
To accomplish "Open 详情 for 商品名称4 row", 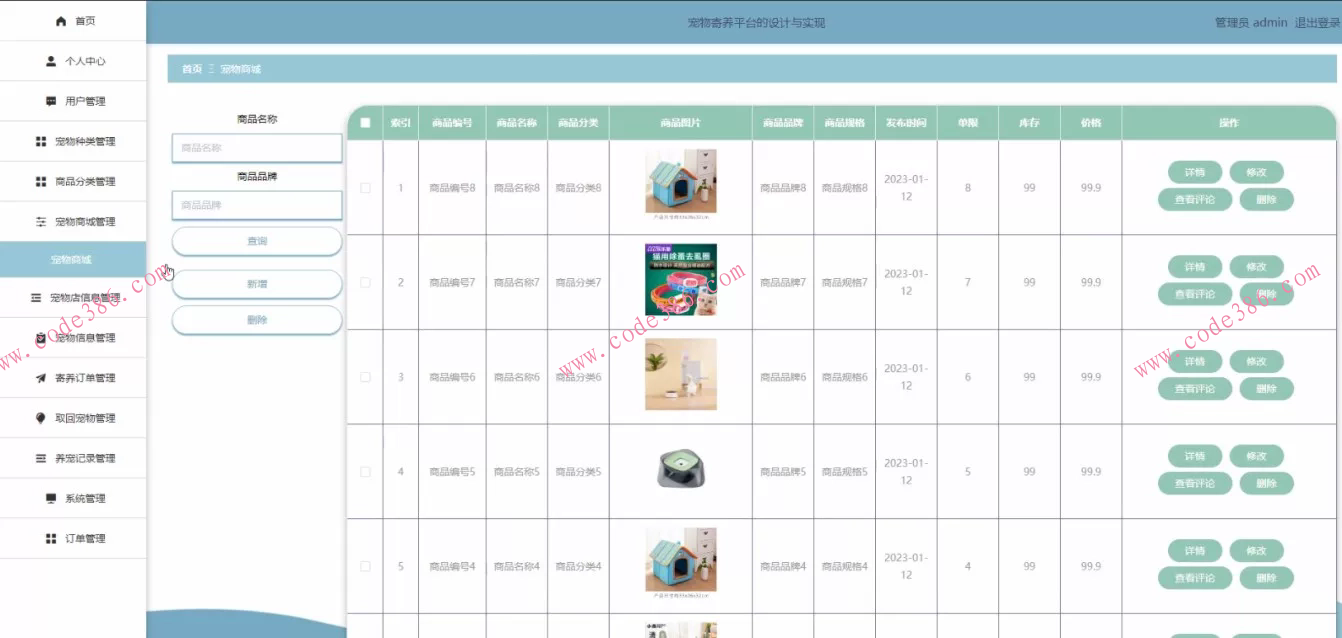I will click(x=1195, y=550).
